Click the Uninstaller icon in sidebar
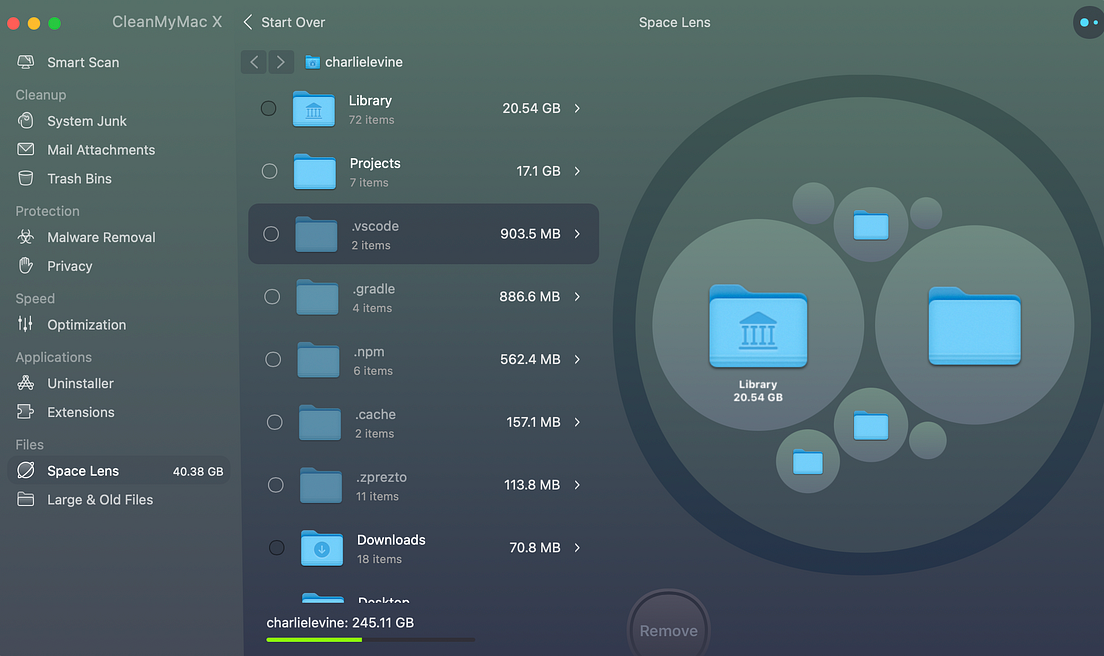 [25, 383]
